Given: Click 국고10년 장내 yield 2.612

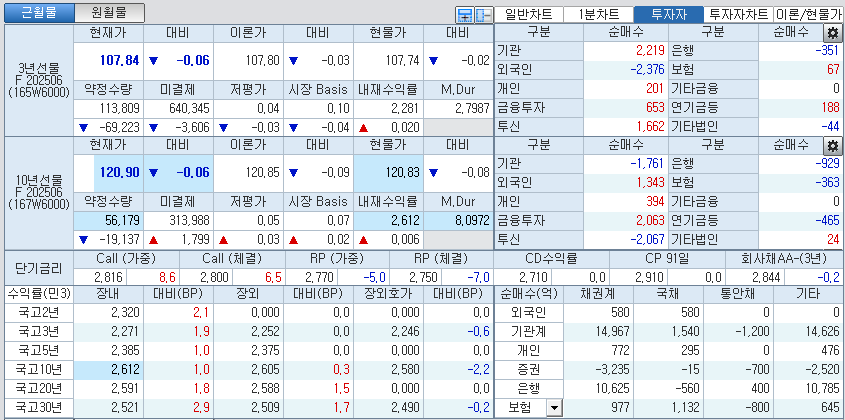Looking at the screenshot, I should click(124, 370).
